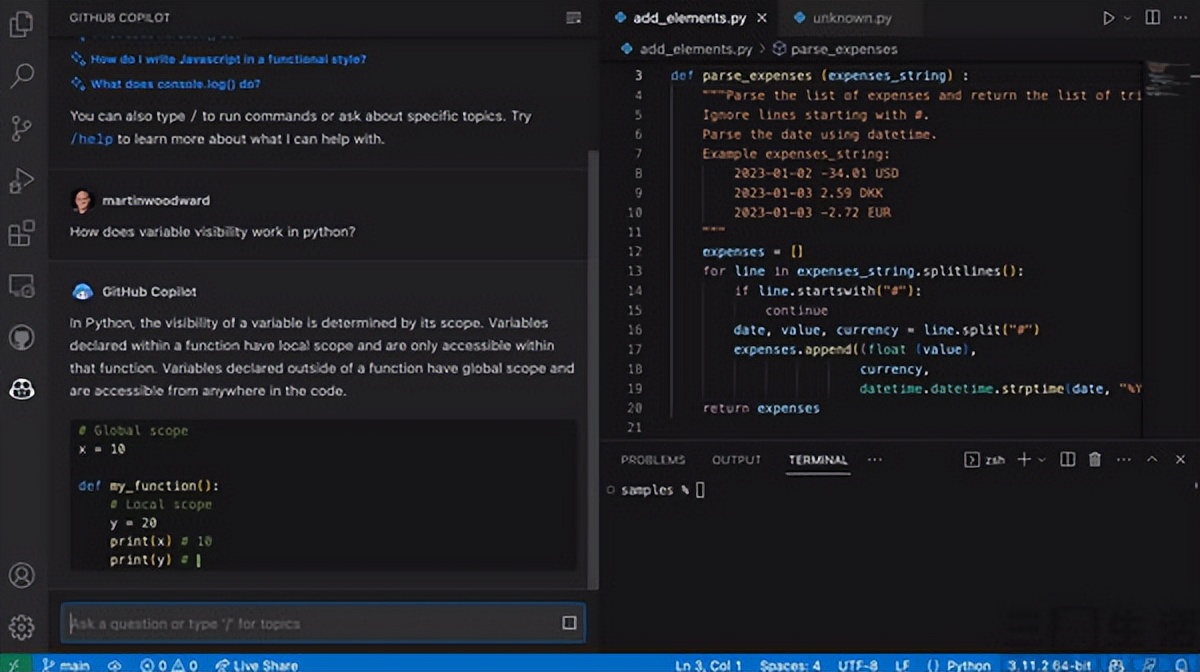Image resolution: width=1200 pixels, height=672 pixels.
Task: Click the zsh terminal label
Action: click(985, 460)
